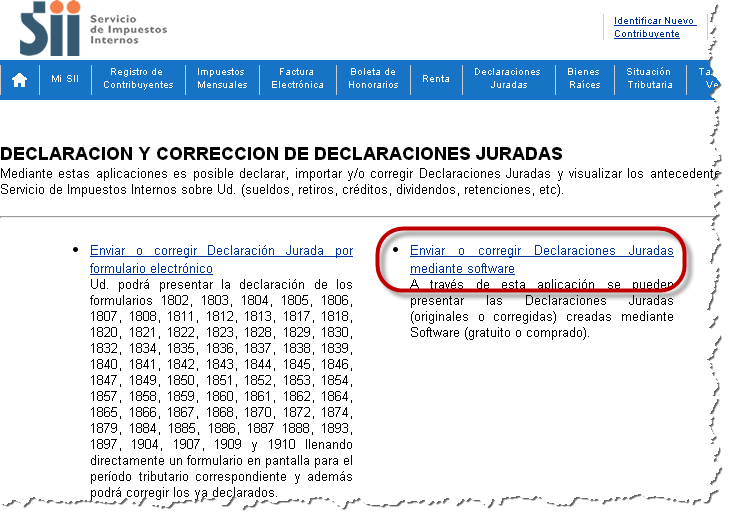Click the text 'podrá corregir los ya declarados.'
Image resolution: width=729 pixels, height=516 pixels.
click(x=184, y=492)
